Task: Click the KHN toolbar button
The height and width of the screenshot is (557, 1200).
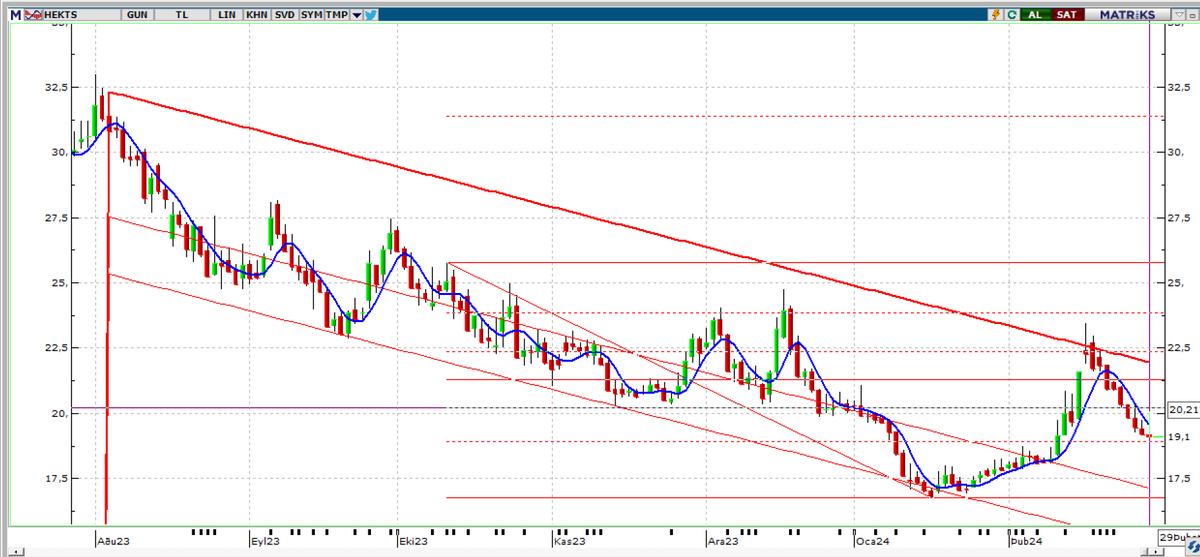Action: pyautogui.click(x=256, y=15)
